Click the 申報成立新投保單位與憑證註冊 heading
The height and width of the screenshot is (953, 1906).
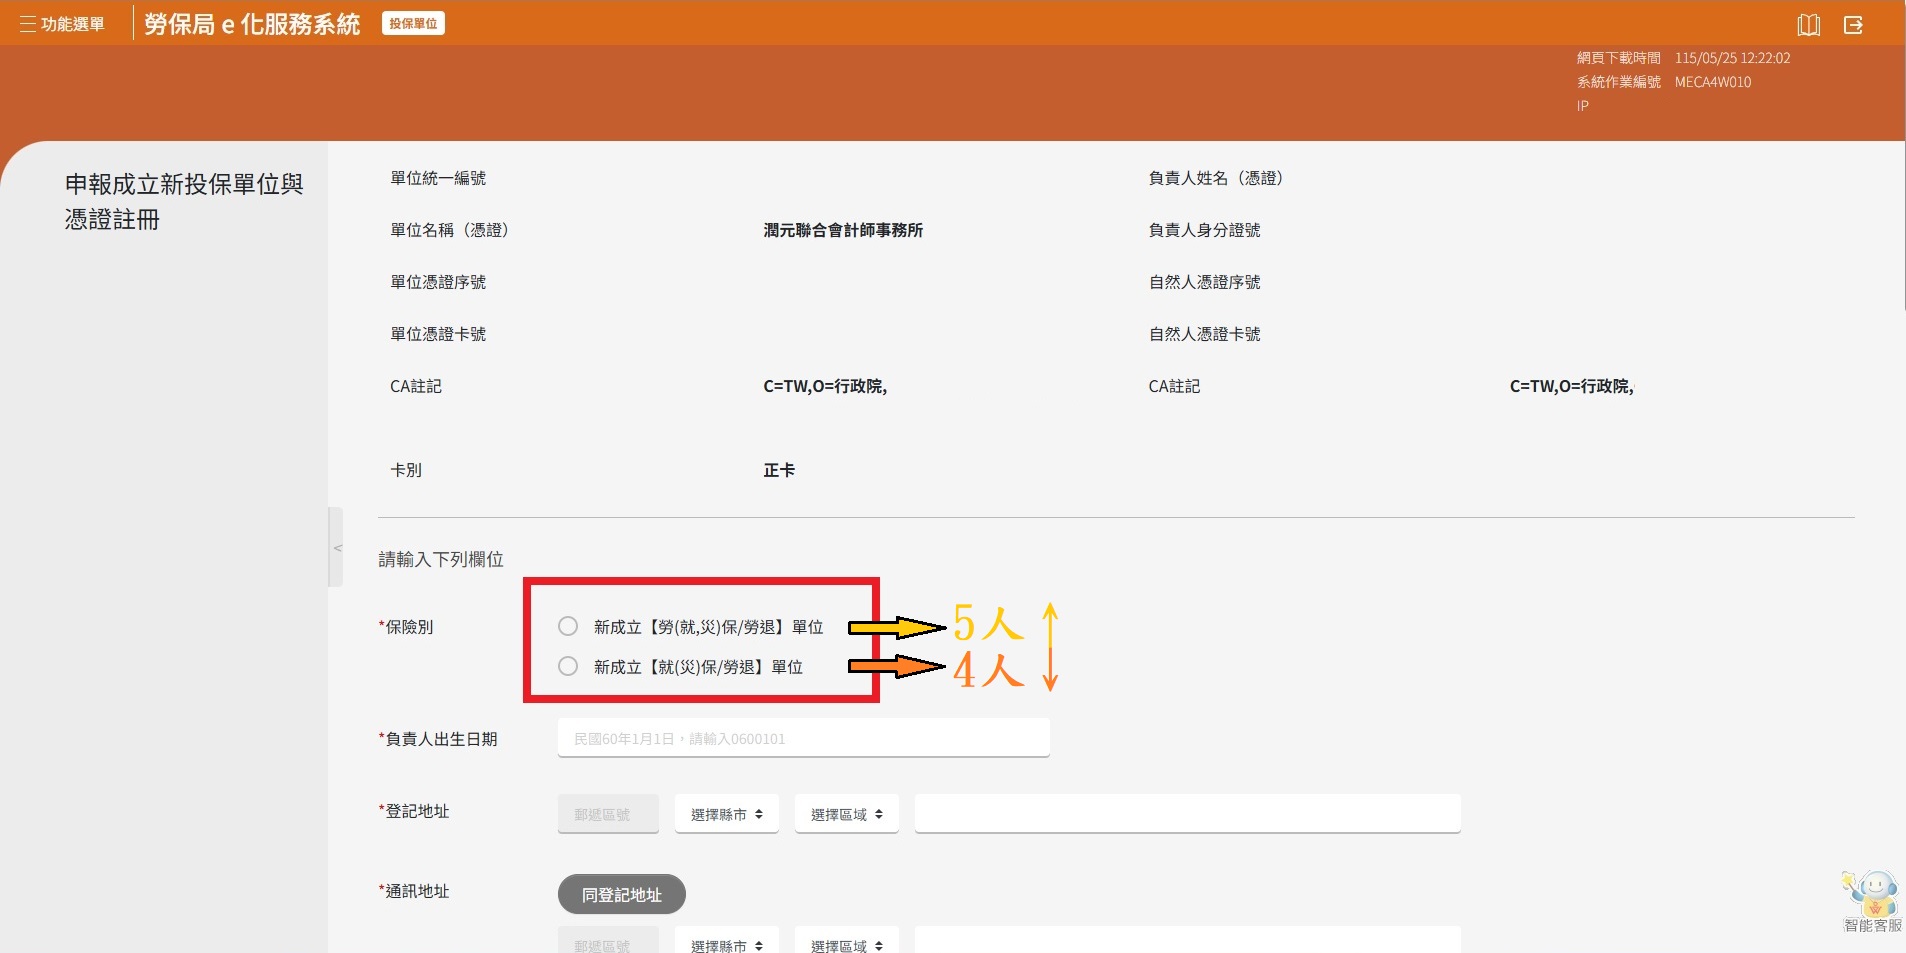coord(184,202)
